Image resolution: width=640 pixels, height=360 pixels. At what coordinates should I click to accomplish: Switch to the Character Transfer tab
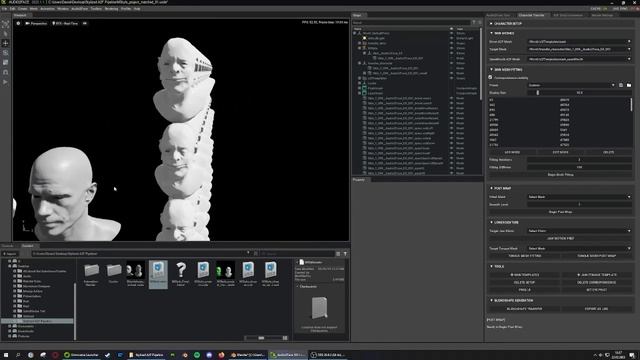[x=531, y=15]
